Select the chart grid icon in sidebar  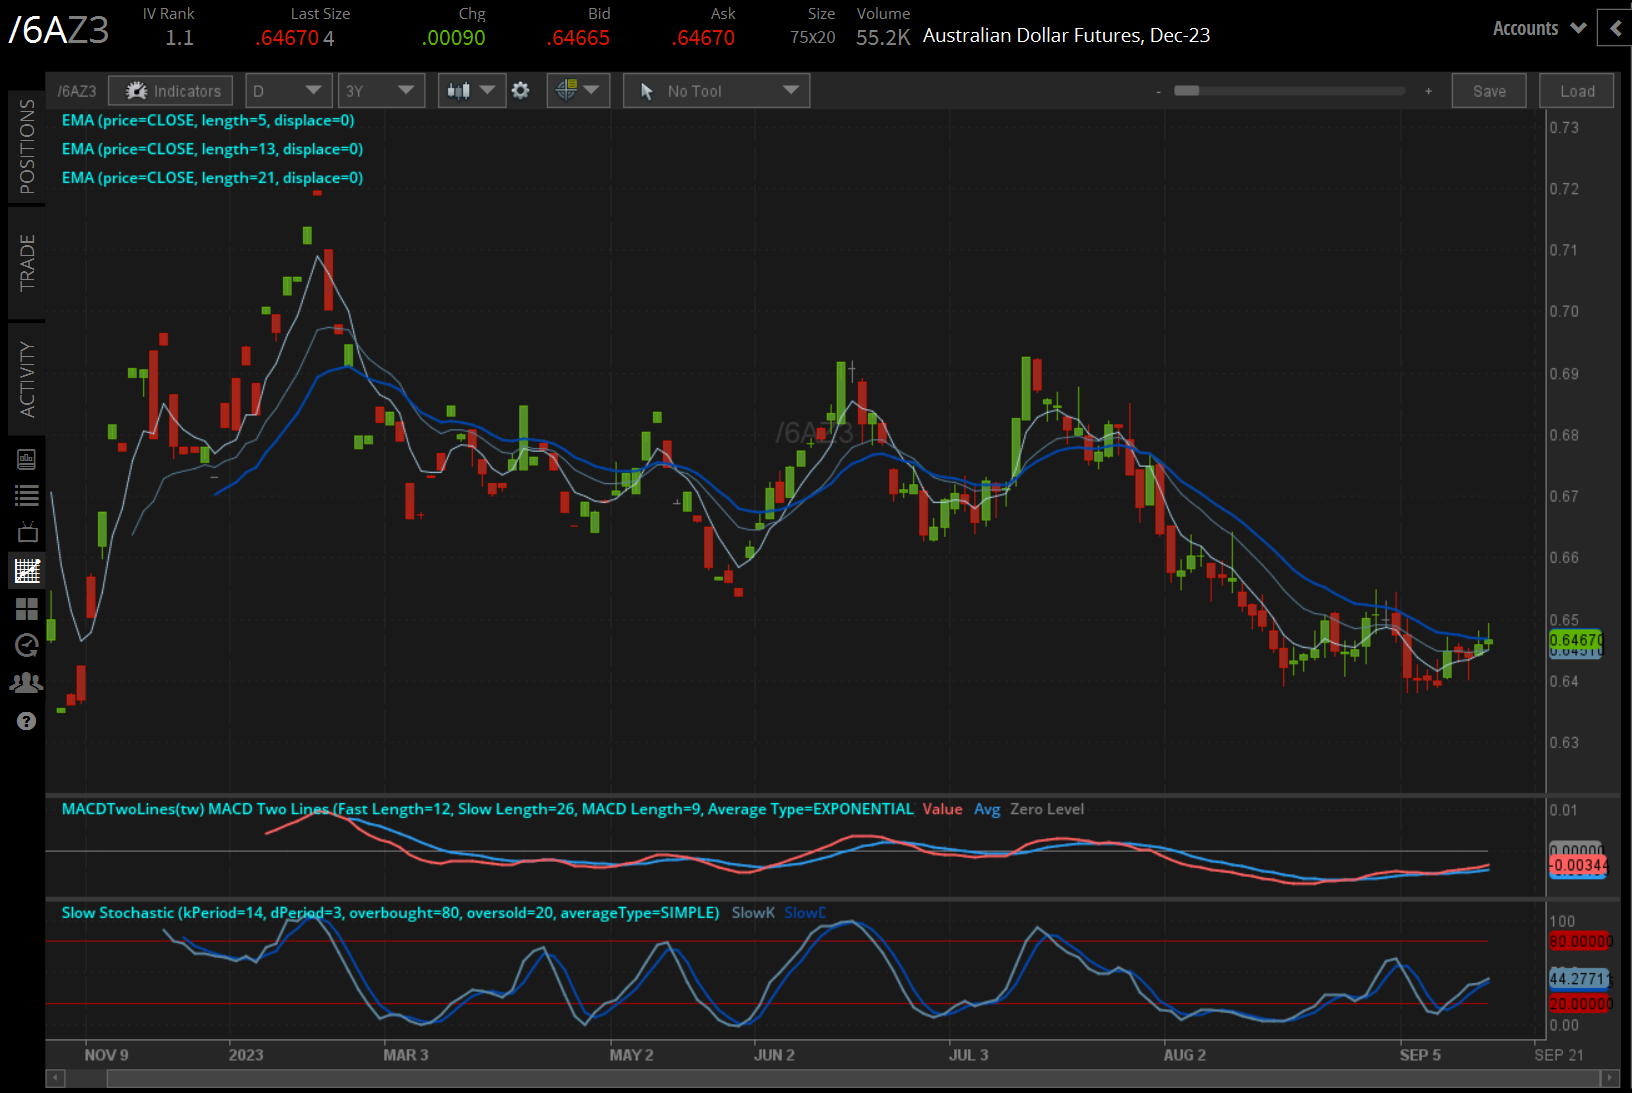[x=27, y=571]
